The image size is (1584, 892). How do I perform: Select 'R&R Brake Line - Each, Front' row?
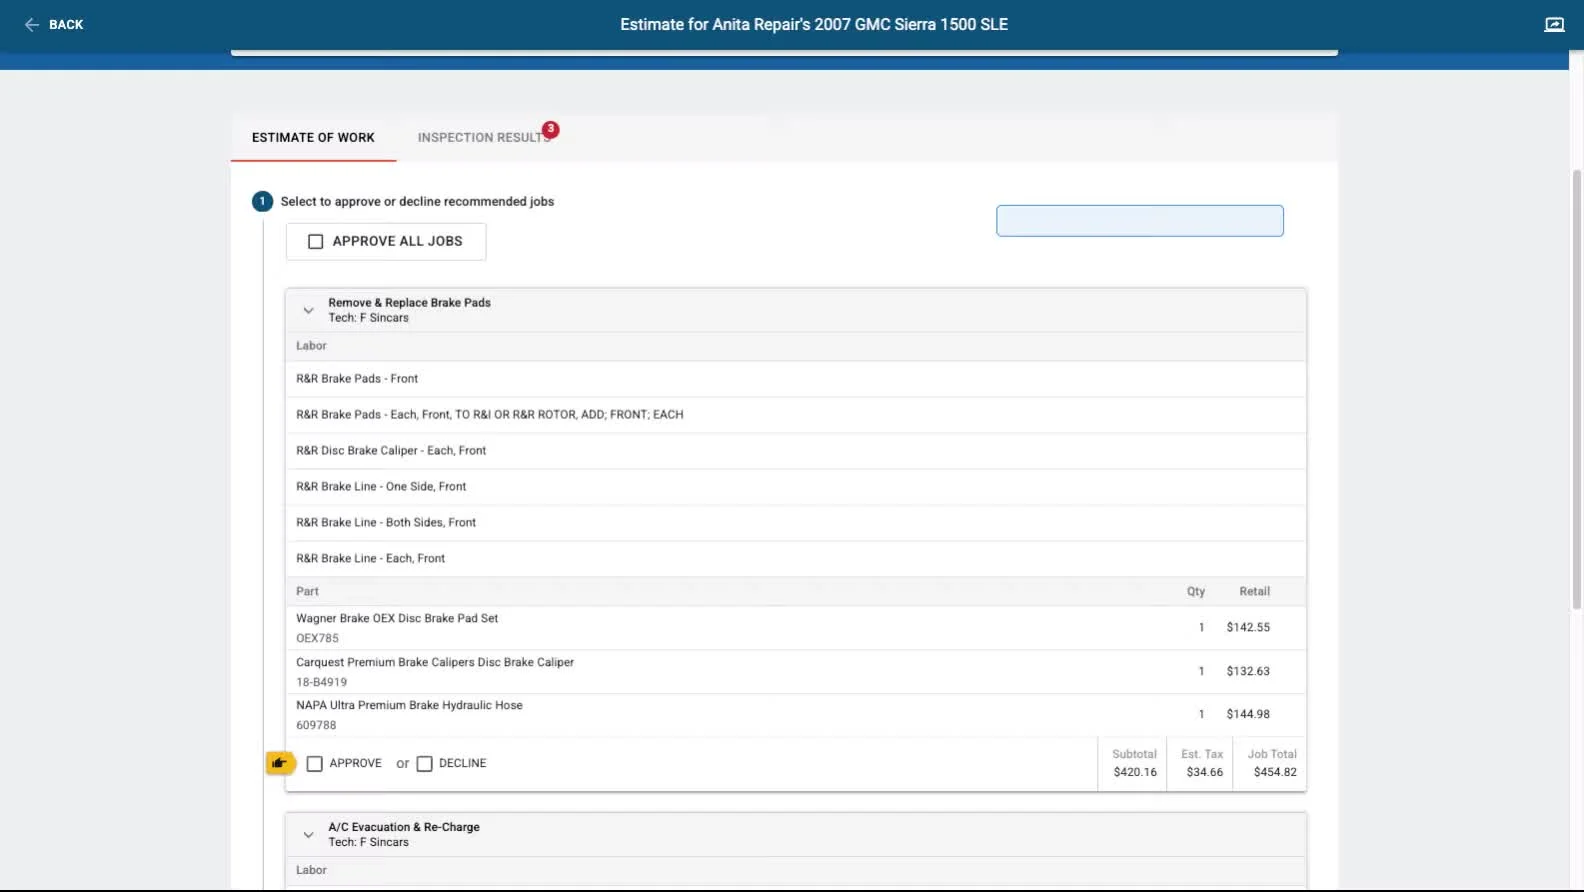[795, 559]
